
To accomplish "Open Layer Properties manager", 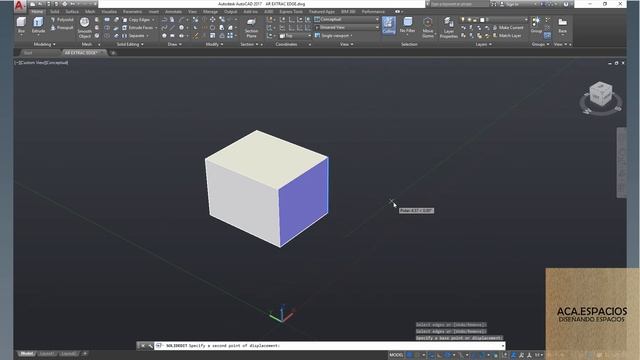I will pos(449,28).
